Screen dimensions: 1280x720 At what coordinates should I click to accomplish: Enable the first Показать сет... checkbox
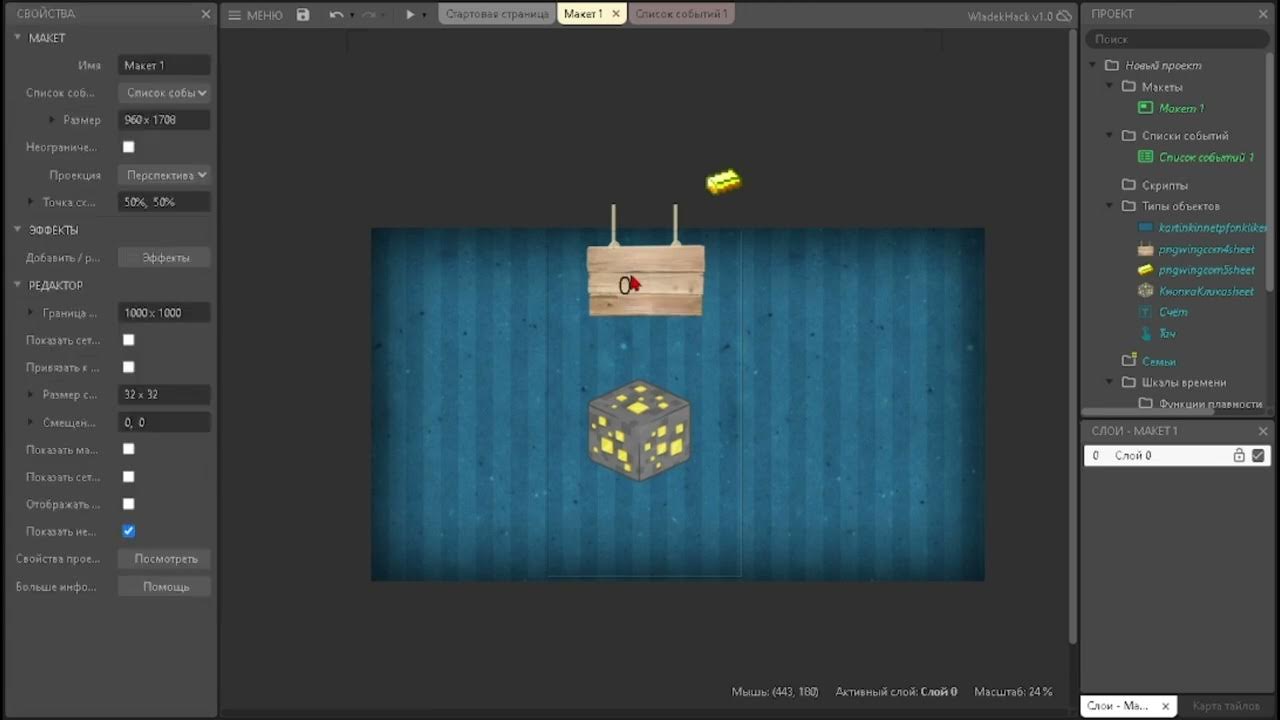[128, 340]
